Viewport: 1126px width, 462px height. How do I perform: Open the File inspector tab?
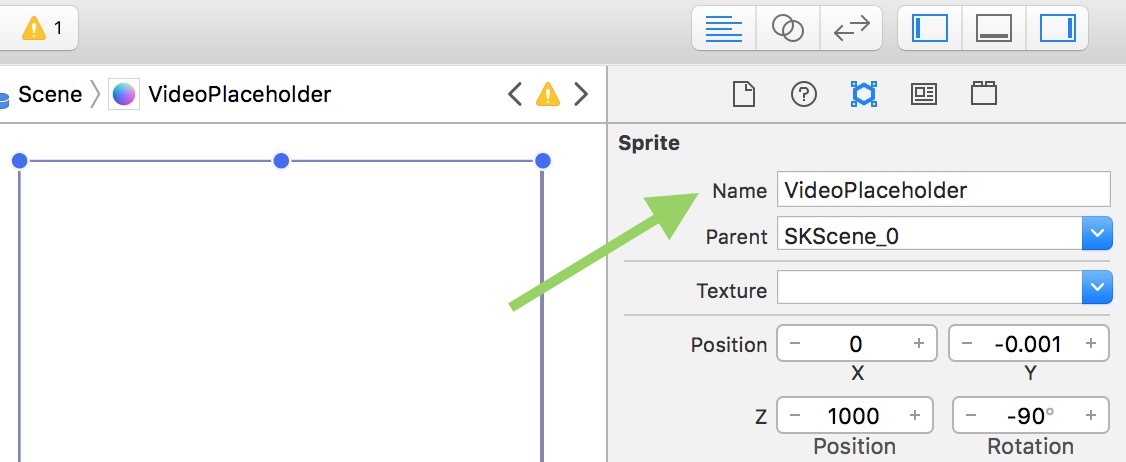(x=742, y=94)
